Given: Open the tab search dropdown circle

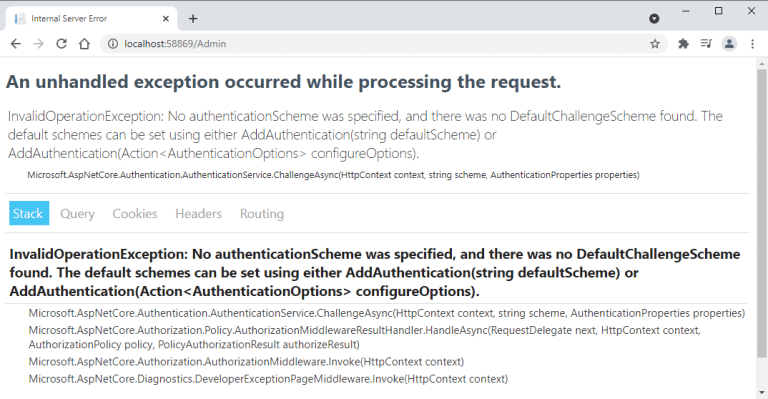Looking at the screenshot, I should (654, 19).
